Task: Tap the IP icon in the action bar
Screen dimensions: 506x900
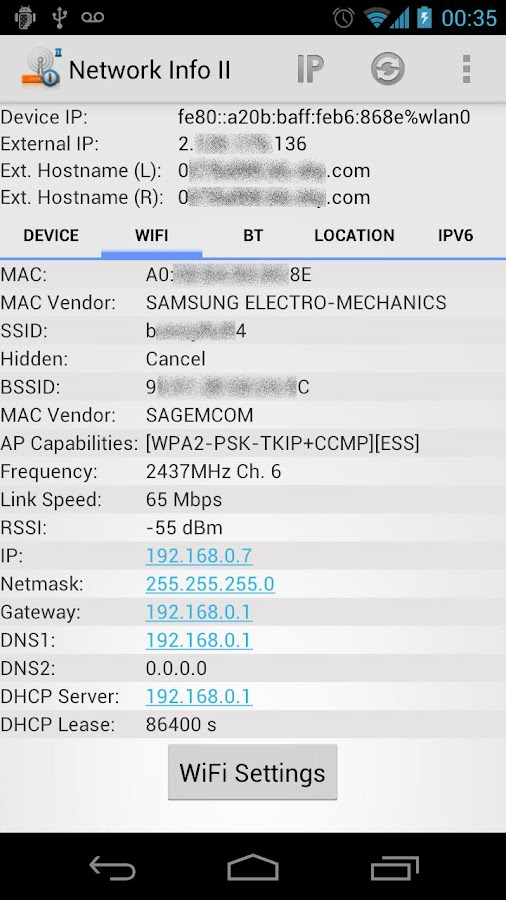Action: click(x=310, y=69)
